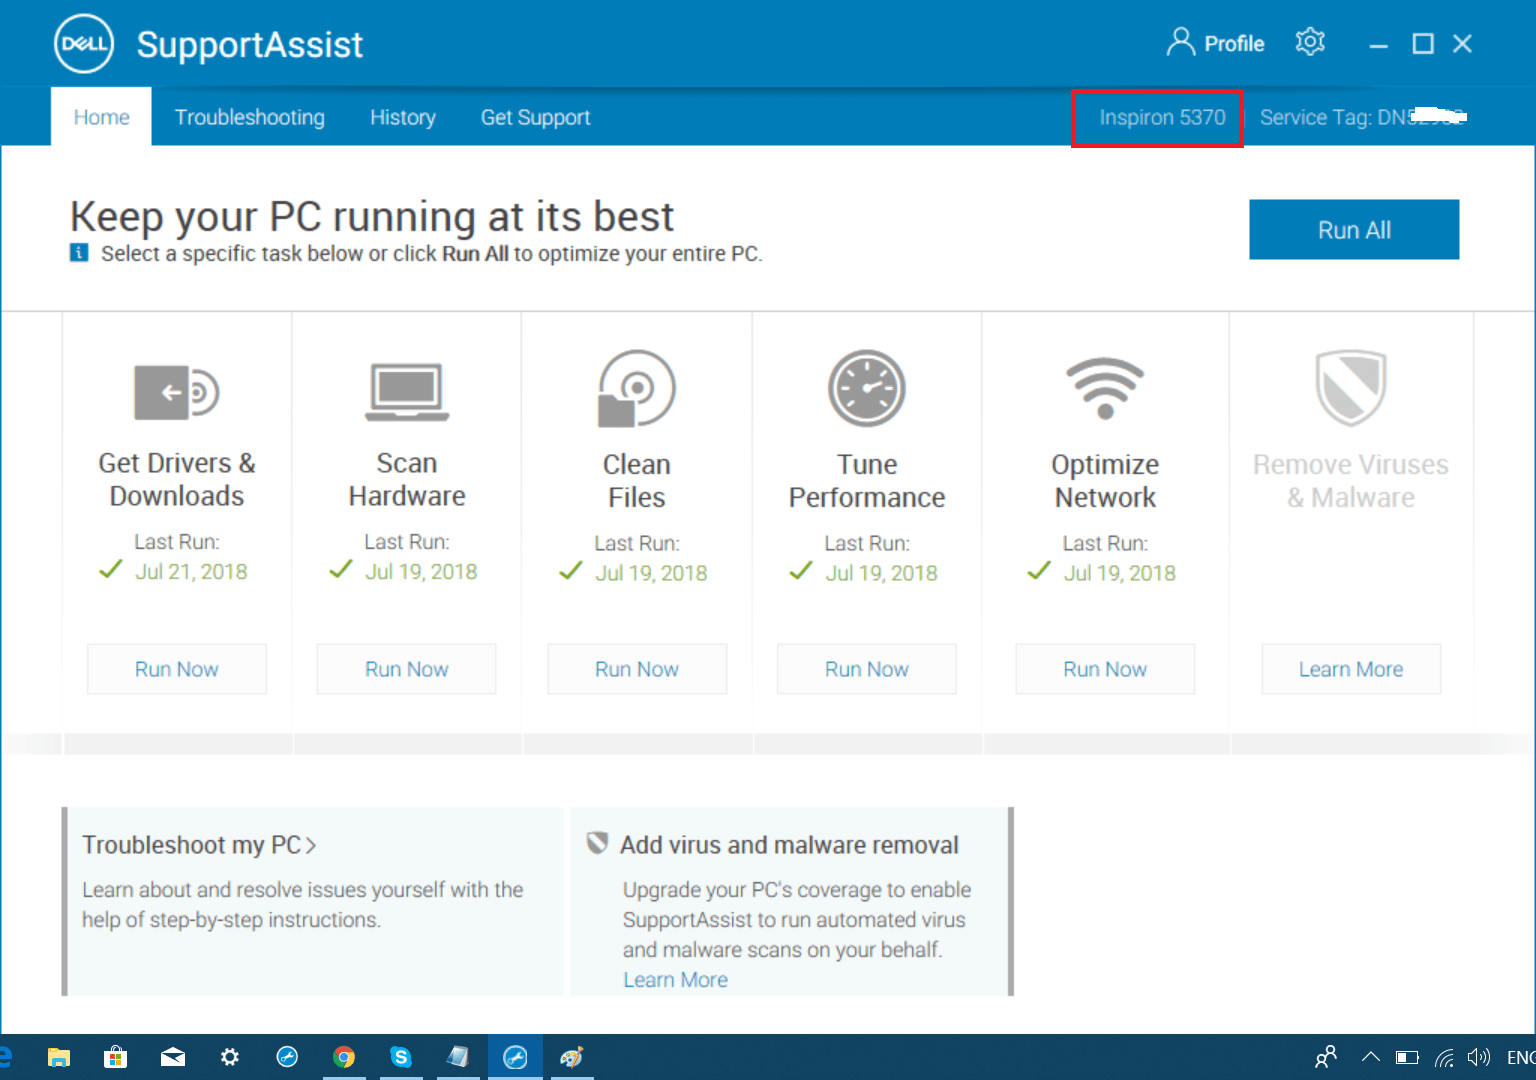
Task: Open Microsoft Store from taskbar
Action: (x=116, y=1057)
